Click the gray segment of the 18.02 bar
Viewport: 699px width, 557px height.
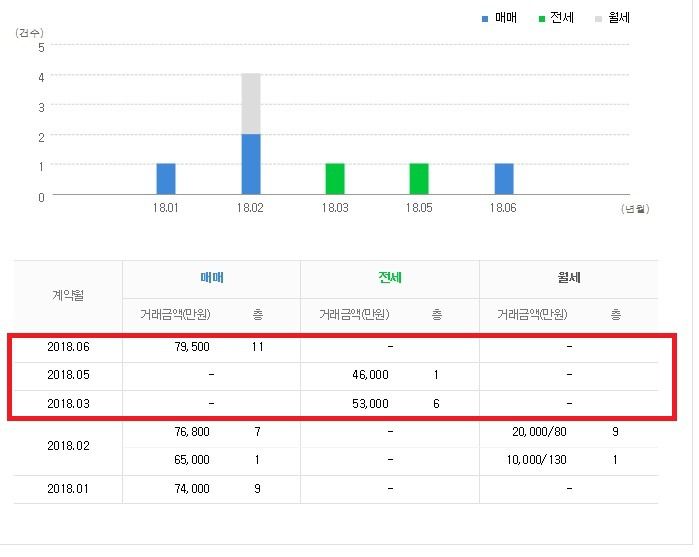(x=251, y=103)
